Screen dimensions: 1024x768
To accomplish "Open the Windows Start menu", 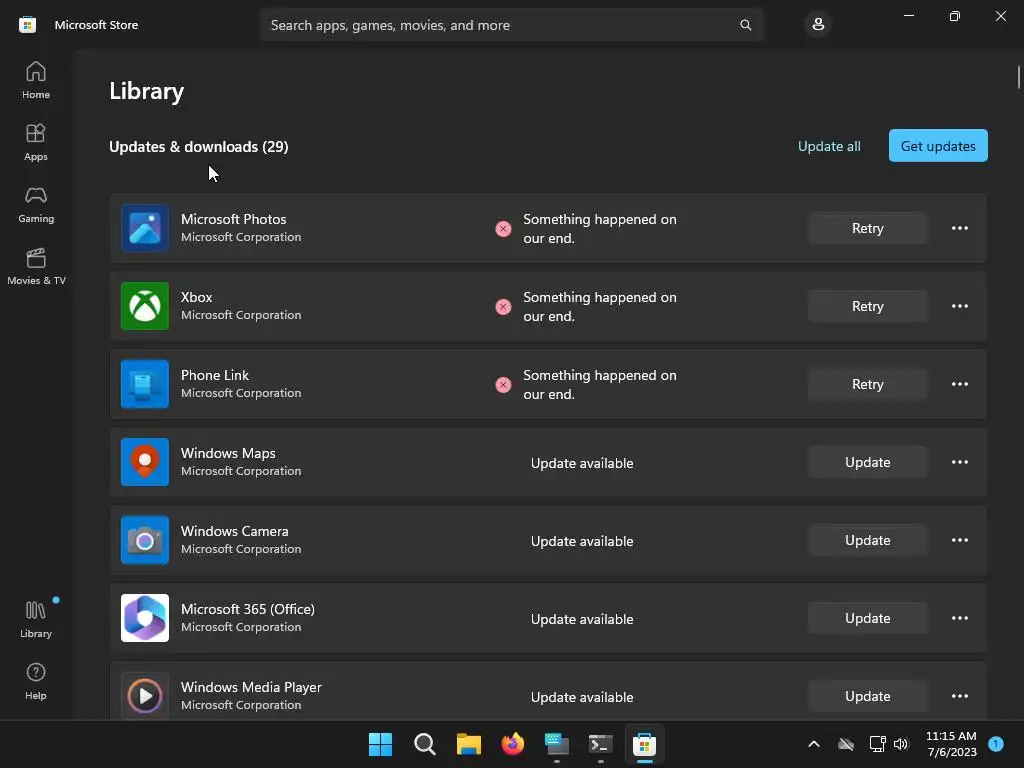I will 380,744.
